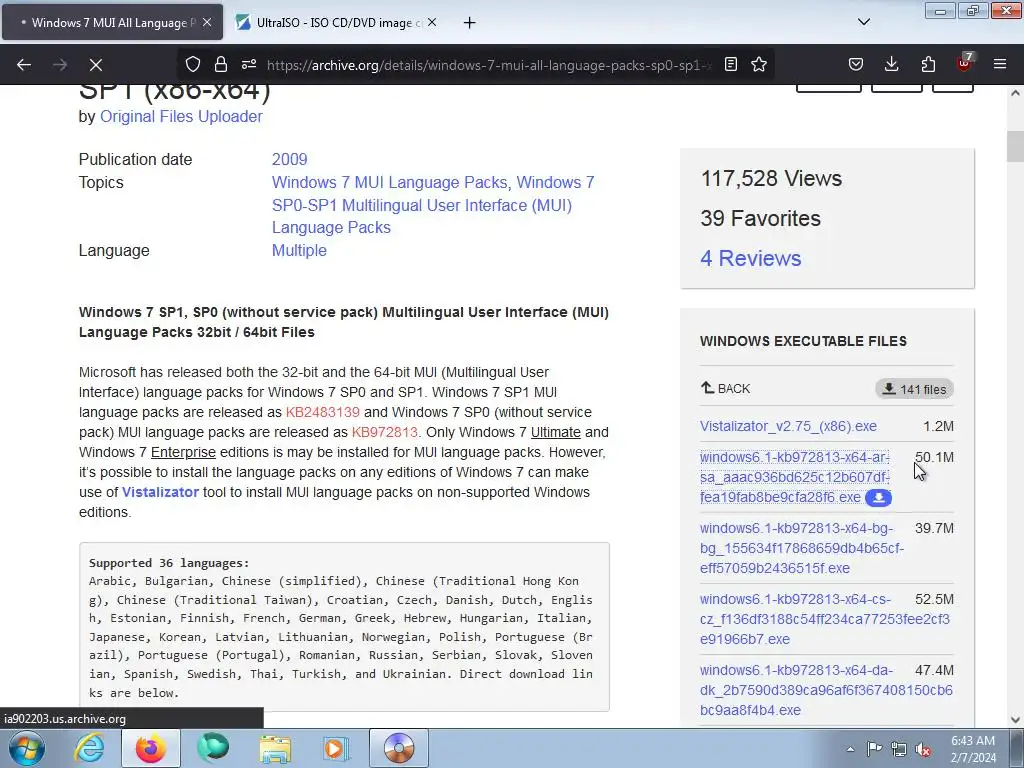The height and width of the screenshot is (768, 1024).
Task: Open uBlock extension icon with badge 7
Action: (x=965, y=63)
